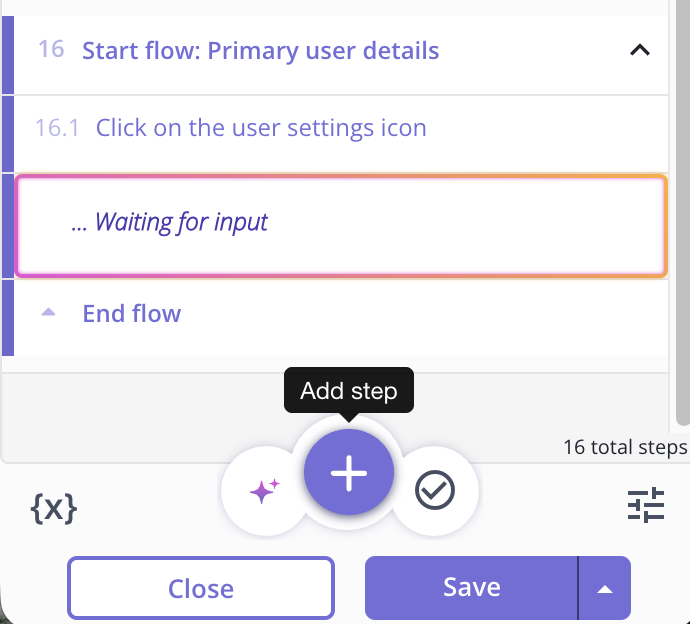Save the test steps
Image resolution: width=690 pixels, height=624 pixels.
tap(471, 588)
